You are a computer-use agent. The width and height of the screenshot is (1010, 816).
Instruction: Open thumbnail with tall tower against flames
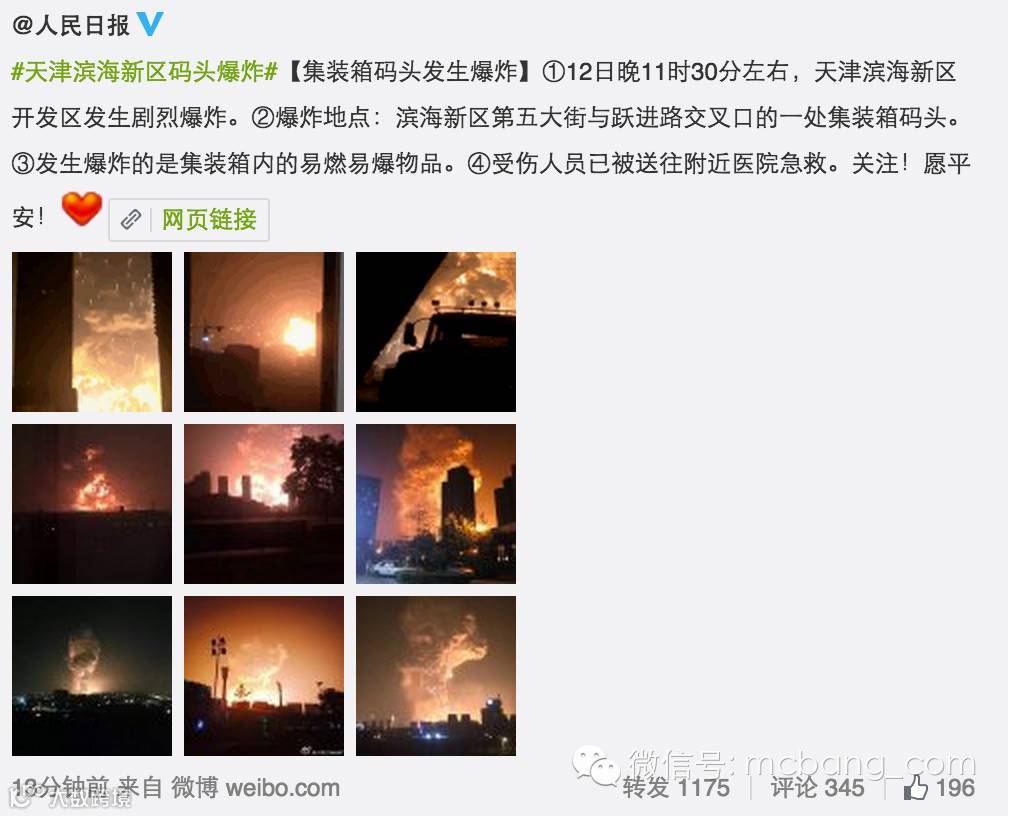[x=436, y=504]
